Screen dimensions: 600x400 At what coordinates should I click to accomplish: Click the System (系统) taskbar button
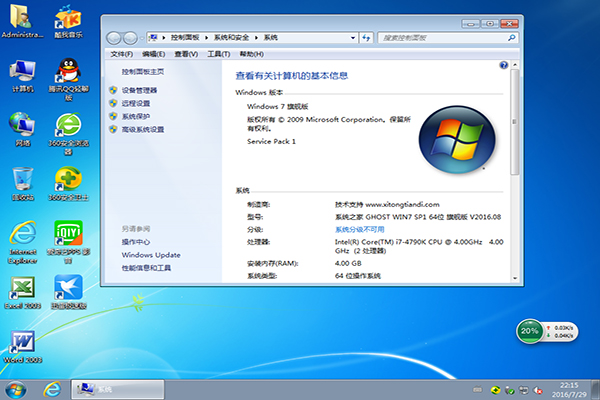tap(118, 390)
